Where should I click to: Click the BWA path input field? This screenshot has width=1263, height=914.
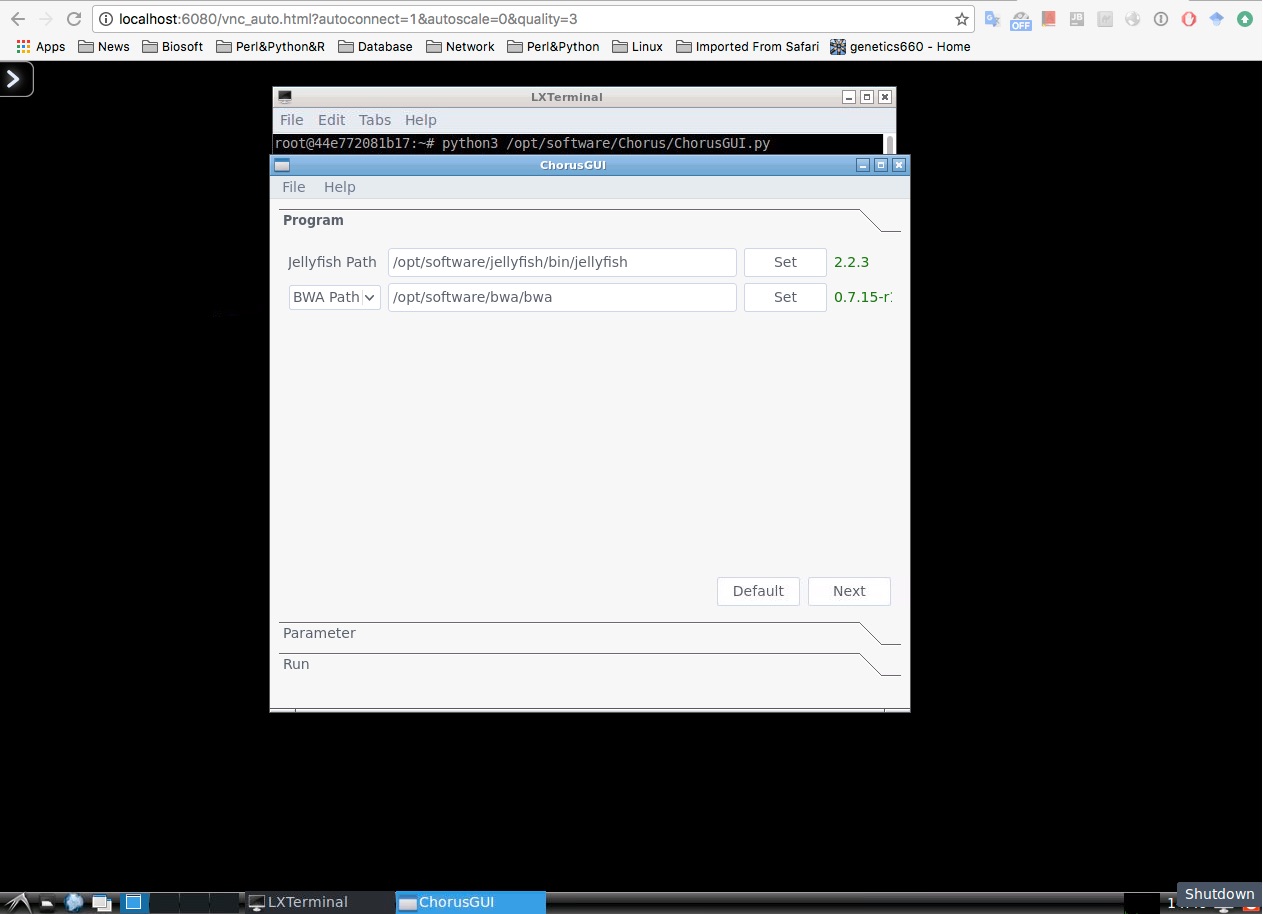(x=562, y=297)
